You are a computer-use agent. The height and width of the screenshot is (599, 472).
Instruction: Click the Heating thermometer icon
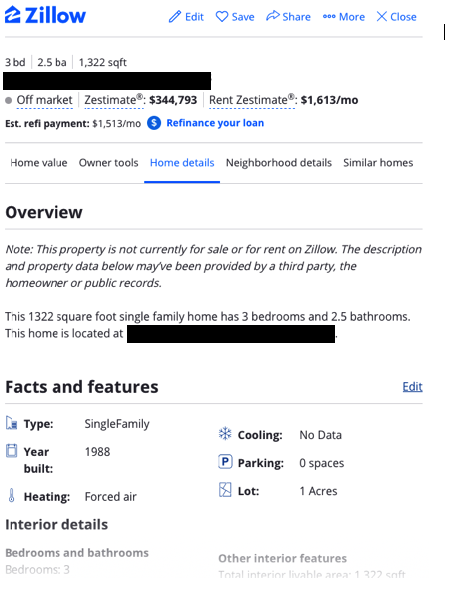[11, 495]
